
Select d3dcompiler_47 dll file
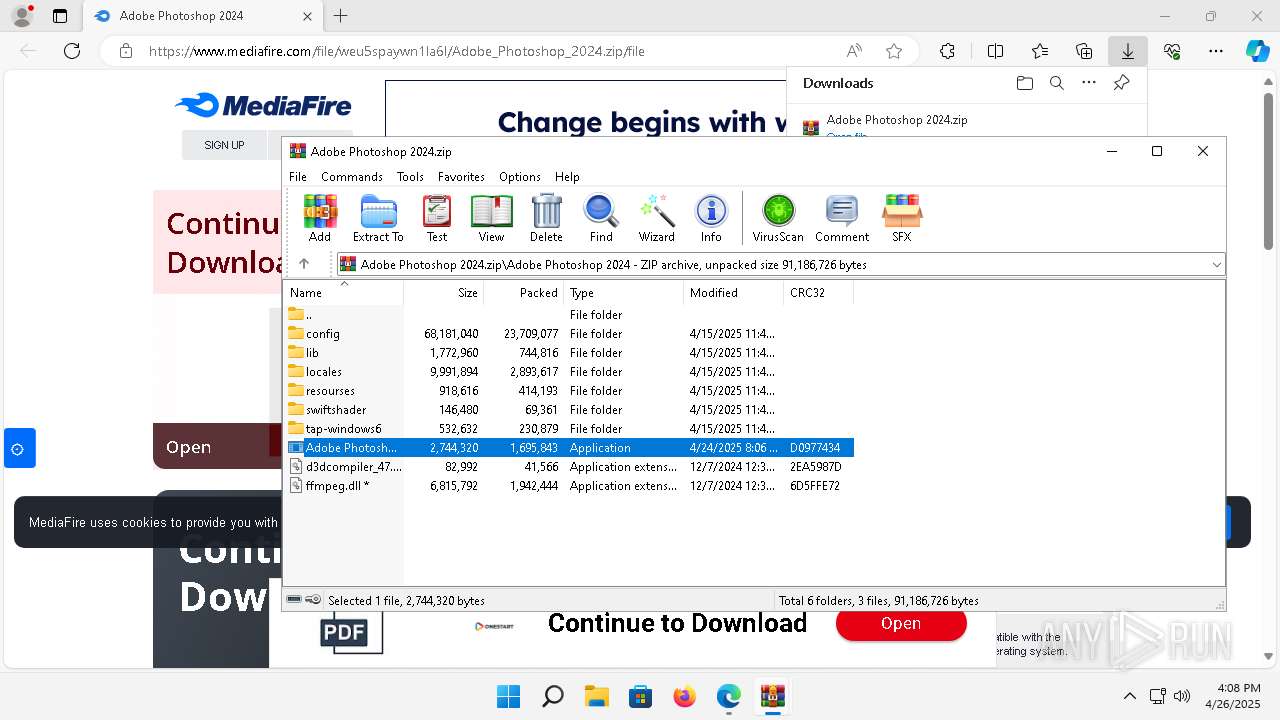point(570,467)
